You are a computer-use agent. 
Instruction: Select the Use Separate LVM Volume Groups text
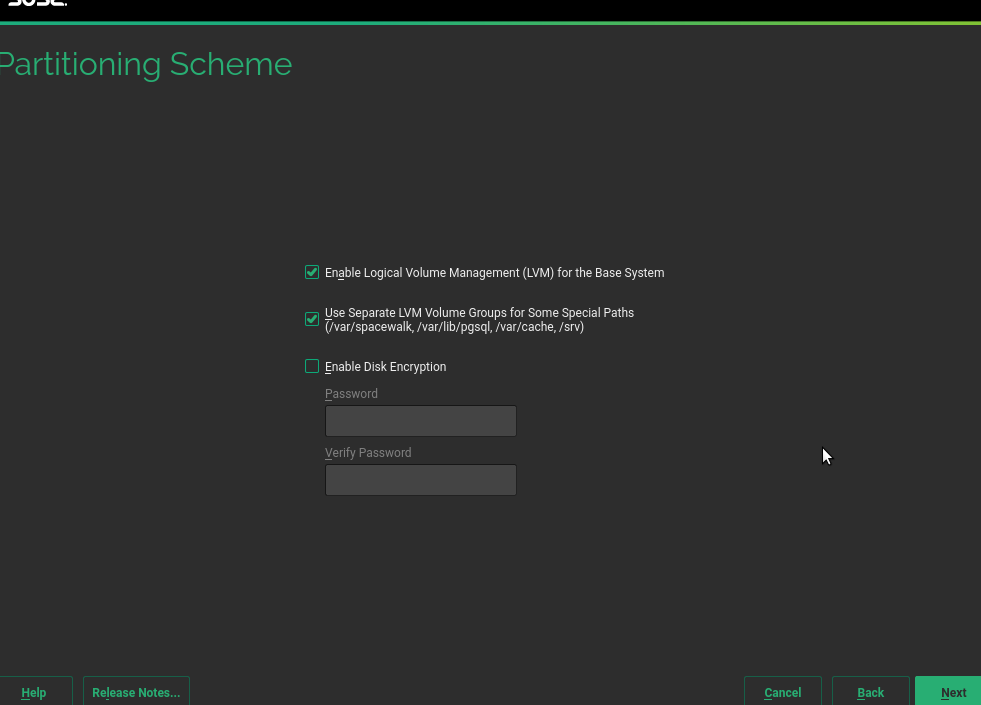coord(479,313)
